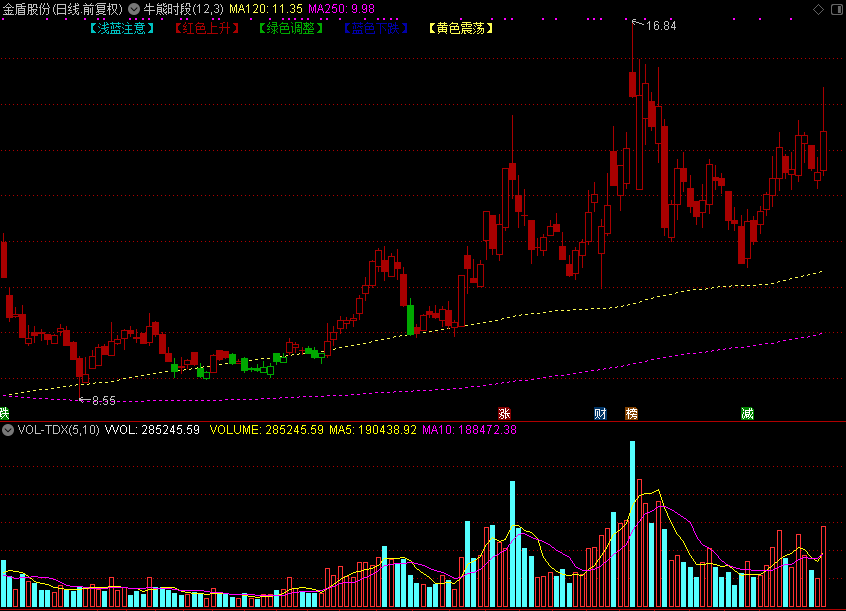Image resolution: width=846 pixels, height=611 pixels.
Task: Click the VOLUME: 285245.59 value
Action: (x=267, y=430)
